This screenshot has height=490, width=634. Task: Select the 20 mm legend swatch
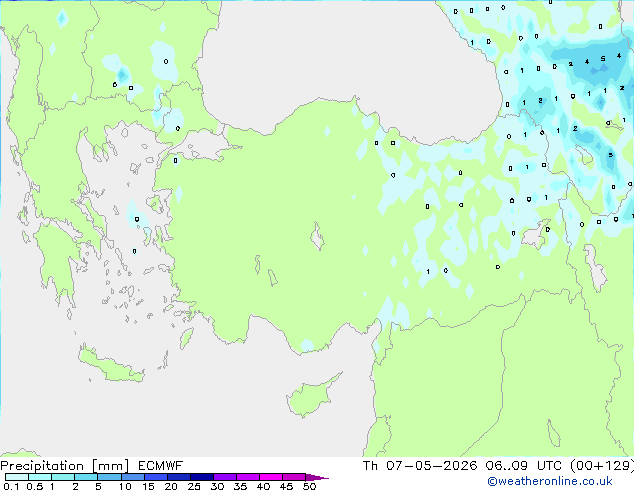(179, 477)
